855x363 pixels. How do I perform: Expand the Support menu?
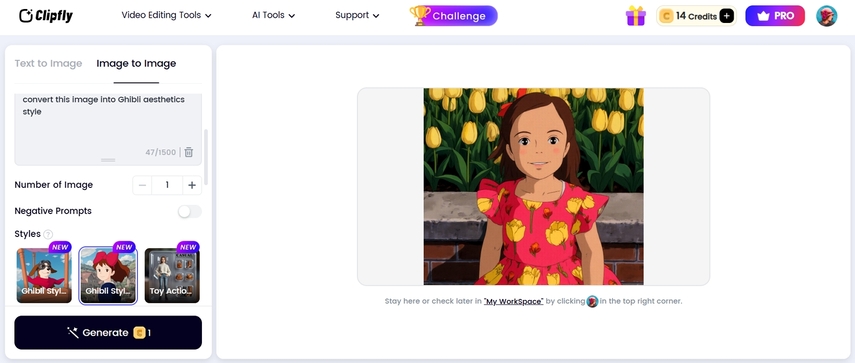click(357, 15)
